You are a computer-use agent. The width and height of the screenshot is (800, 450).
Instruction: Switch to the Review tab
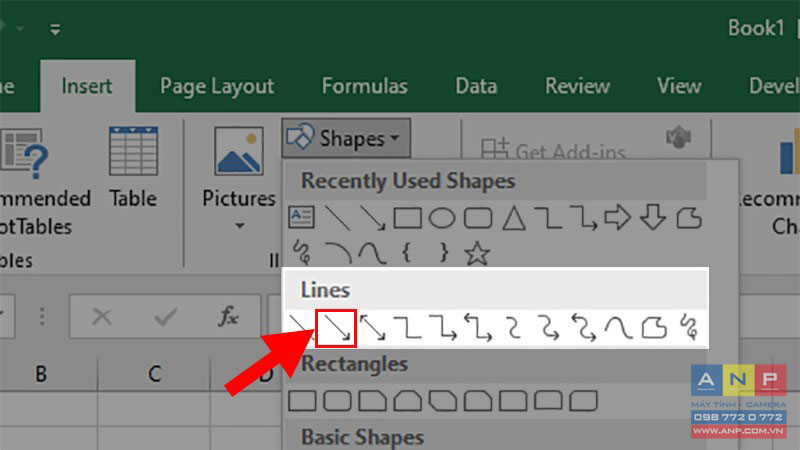(x=578, y=86)
